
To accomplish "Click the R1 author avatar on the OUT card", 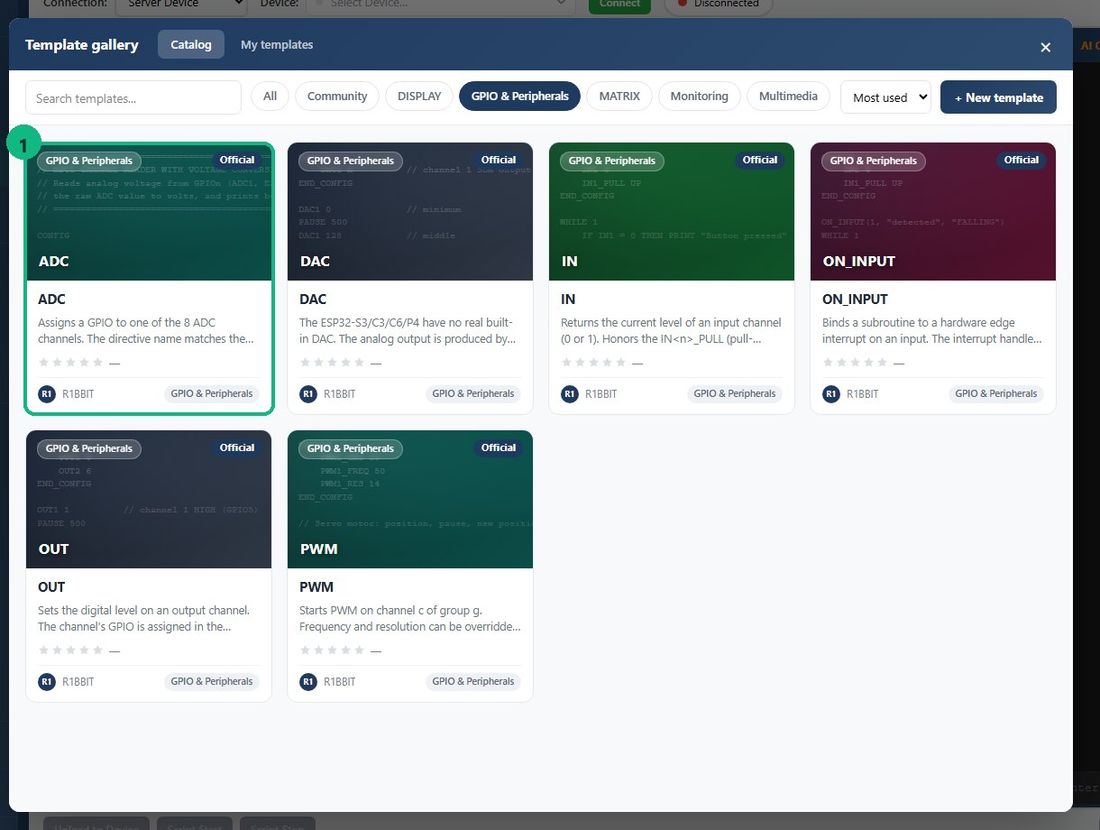I will (46, 681).
